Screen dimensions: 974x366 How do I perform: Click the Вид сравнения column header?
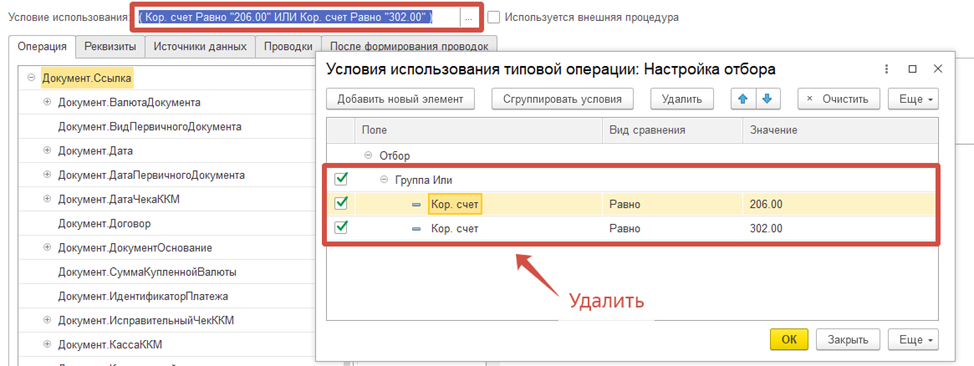(x=673, y=130)
